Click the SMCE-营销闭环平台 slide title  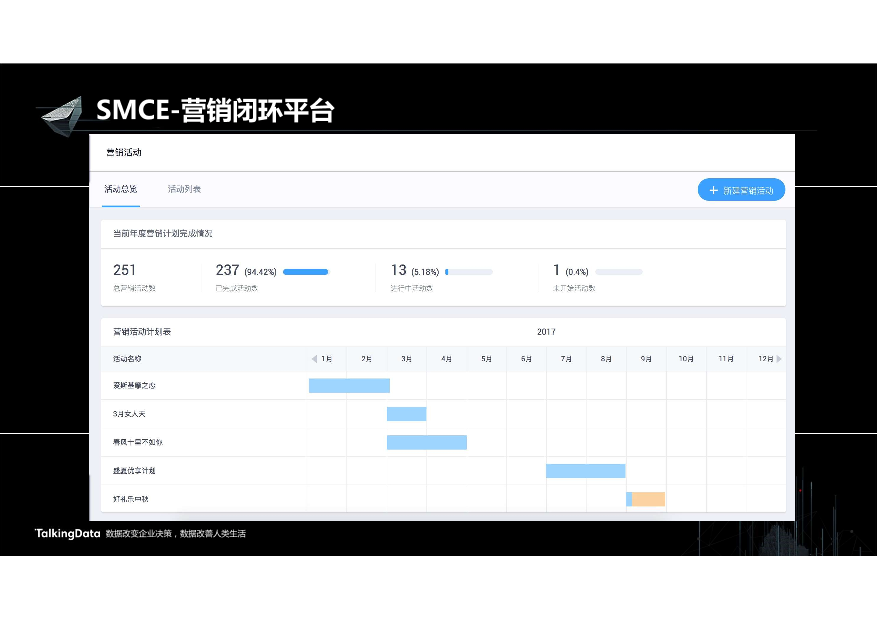(x=215, y=110)
